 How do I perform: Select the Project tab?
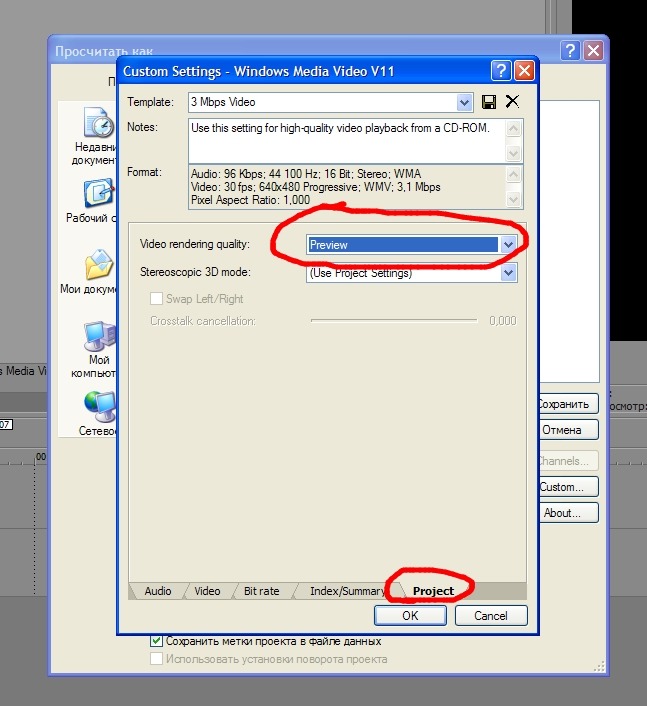433,591
